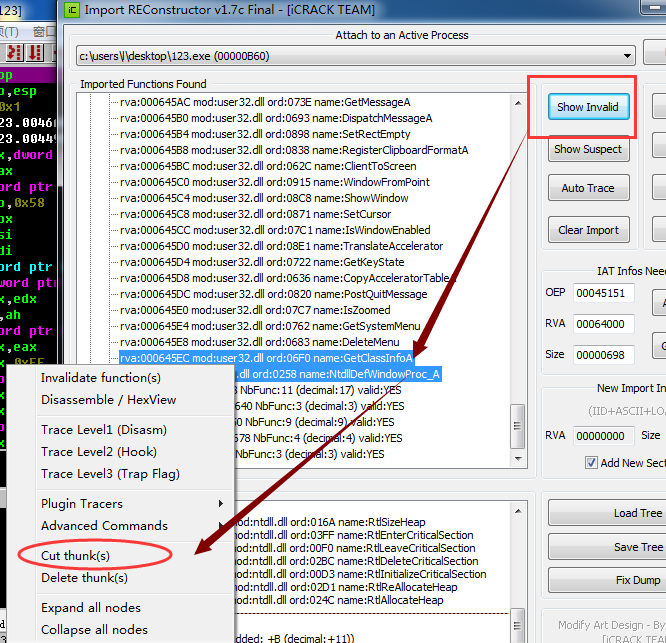The image size is (666, 643).
Task: Click log line RtlLeaveCriticalSection
Action: tap(355, 548)
